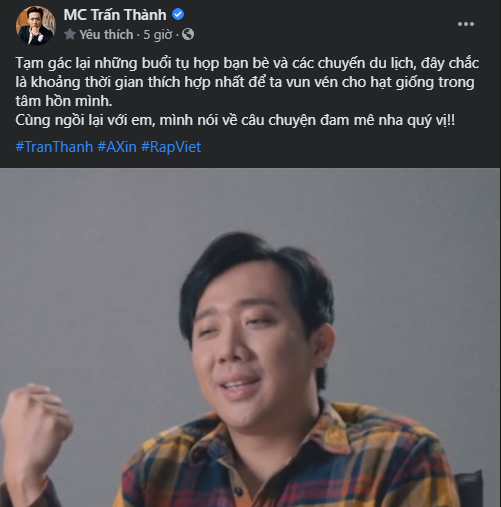Open MC Trấn Thành profile avatar
This screenshot has width=501, height=507.
(36, 25)
